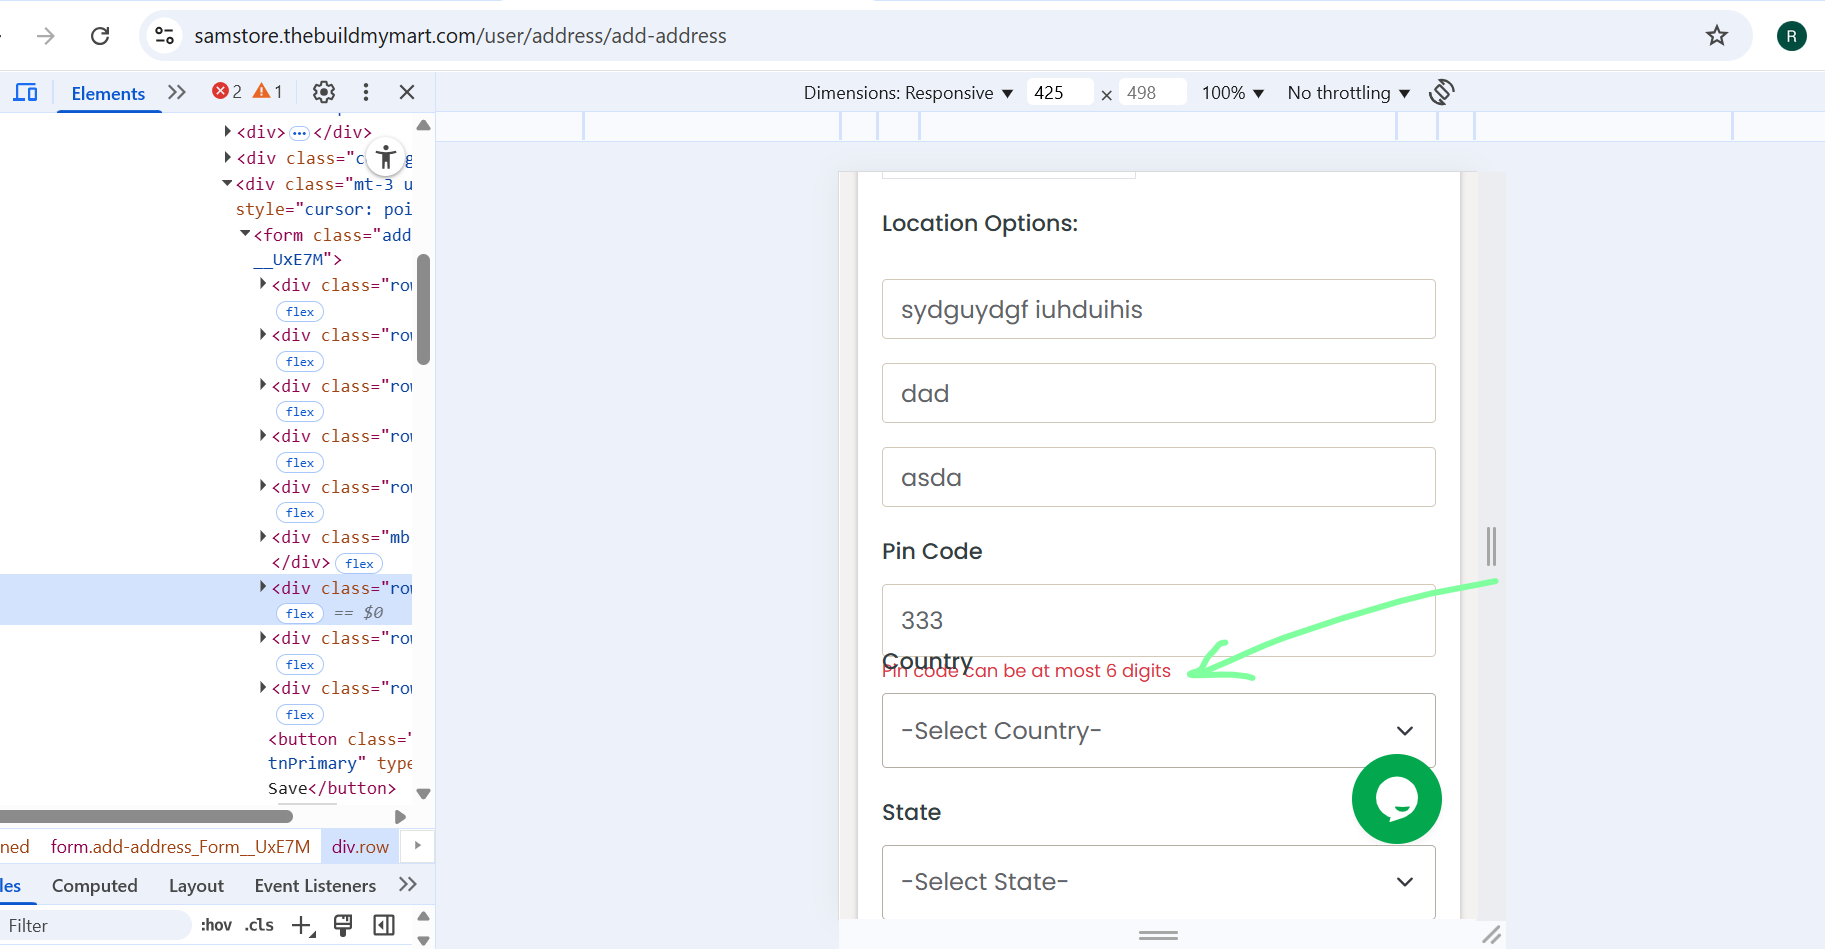
Task: Open the green chat bubble widget
Action: pos(1396,799)
